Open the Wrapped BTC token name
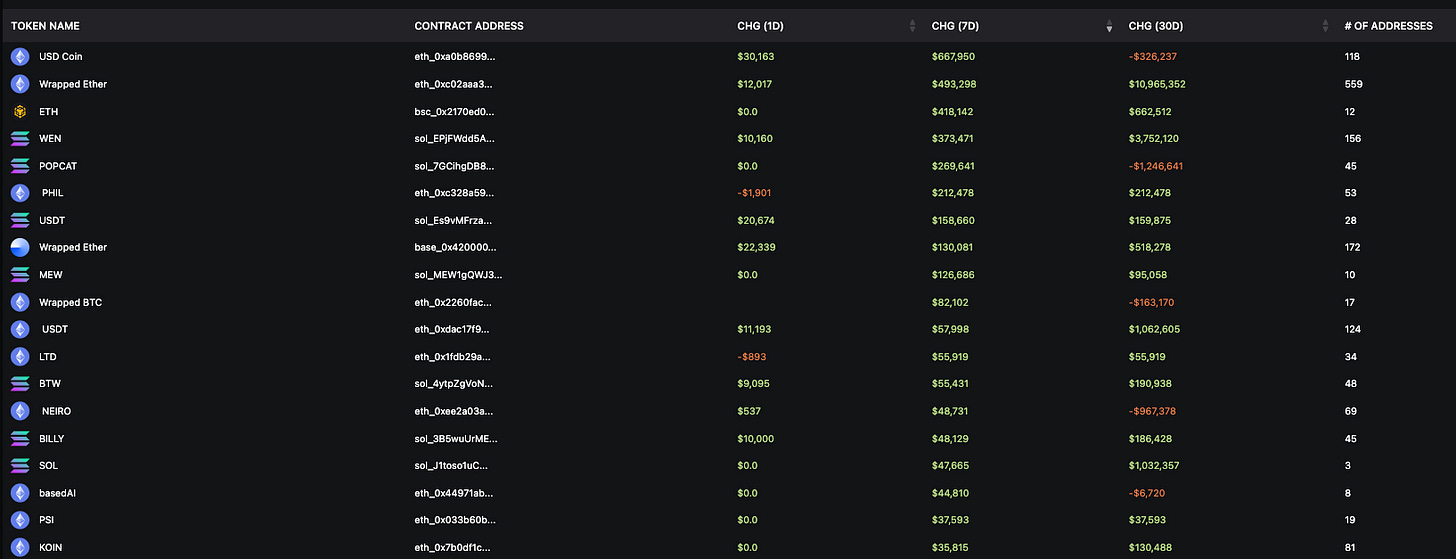 (70, 302)
